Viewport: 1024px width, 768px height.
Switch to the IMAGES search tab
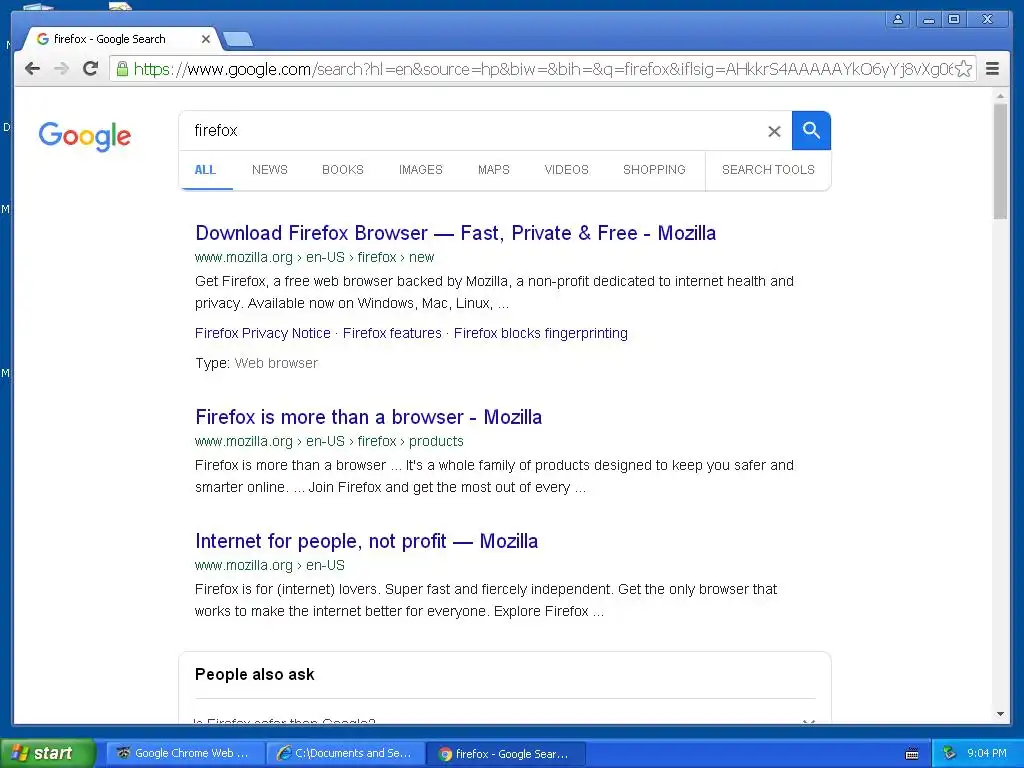[x=421, y=170]
